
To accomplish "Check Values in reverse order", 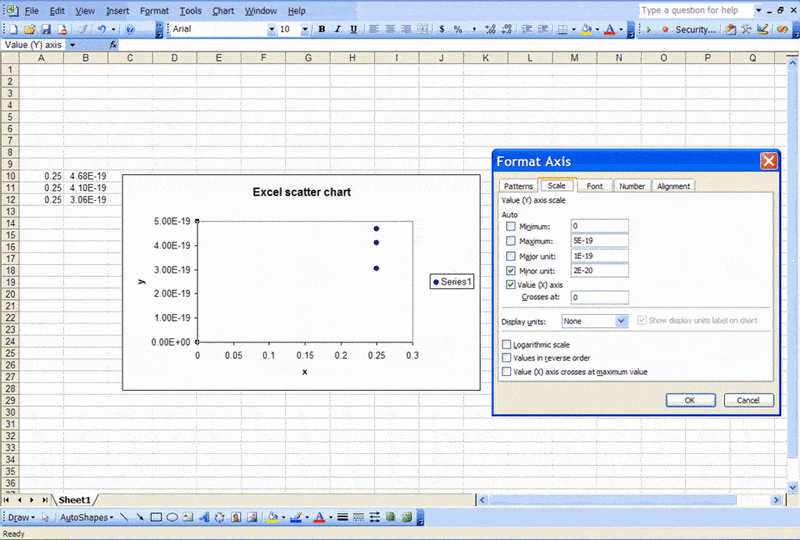I will point(507,357).
